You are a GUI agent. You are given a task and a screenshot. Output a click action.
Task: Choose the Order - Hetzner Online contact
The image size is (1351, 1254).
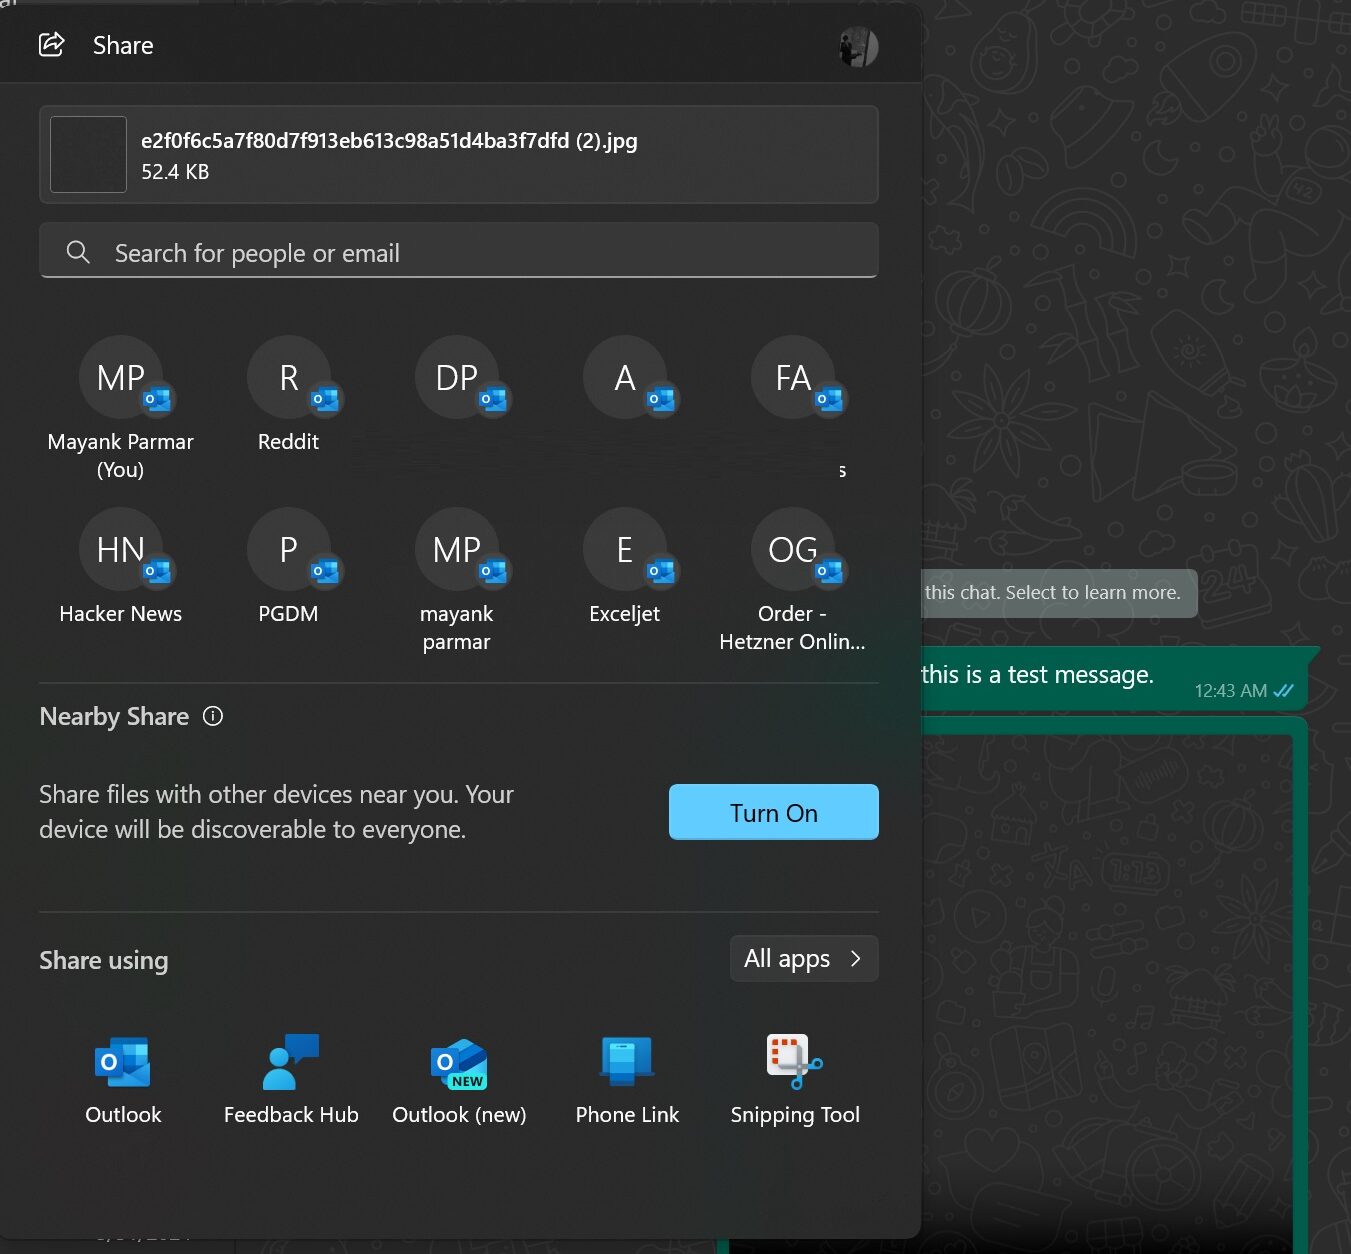click(793, 581)
